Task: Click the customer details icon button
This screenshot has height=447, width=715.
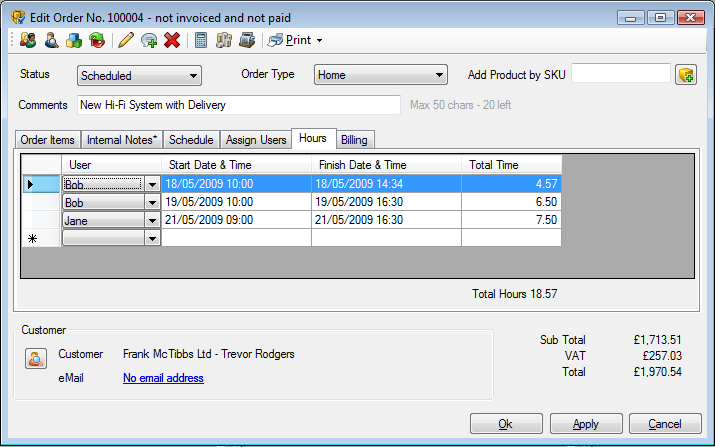Action: click(x=35, y=360)
